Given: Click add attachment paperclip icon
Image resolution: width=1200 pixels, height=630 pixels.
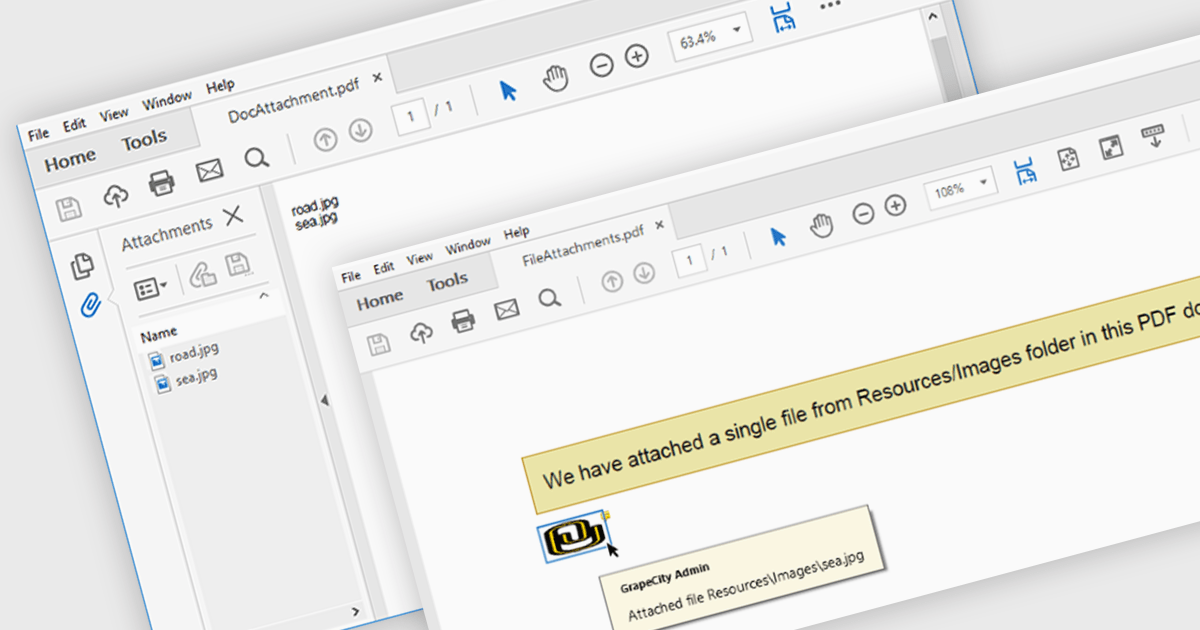Looking at the screenshot, I should pyautogui.click(x=203, y=275).
